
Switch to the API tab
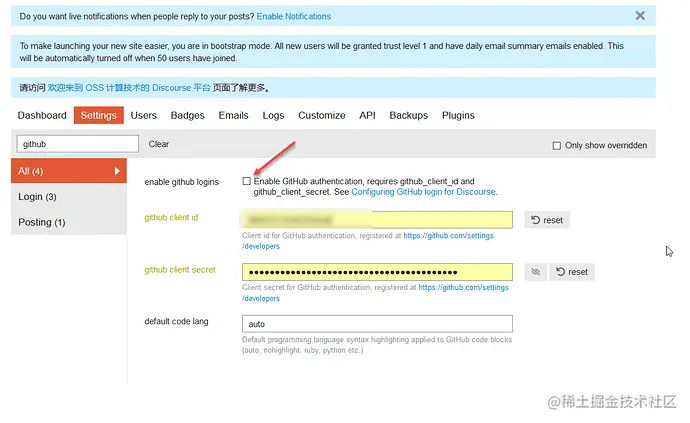click(x=367, y=115)
